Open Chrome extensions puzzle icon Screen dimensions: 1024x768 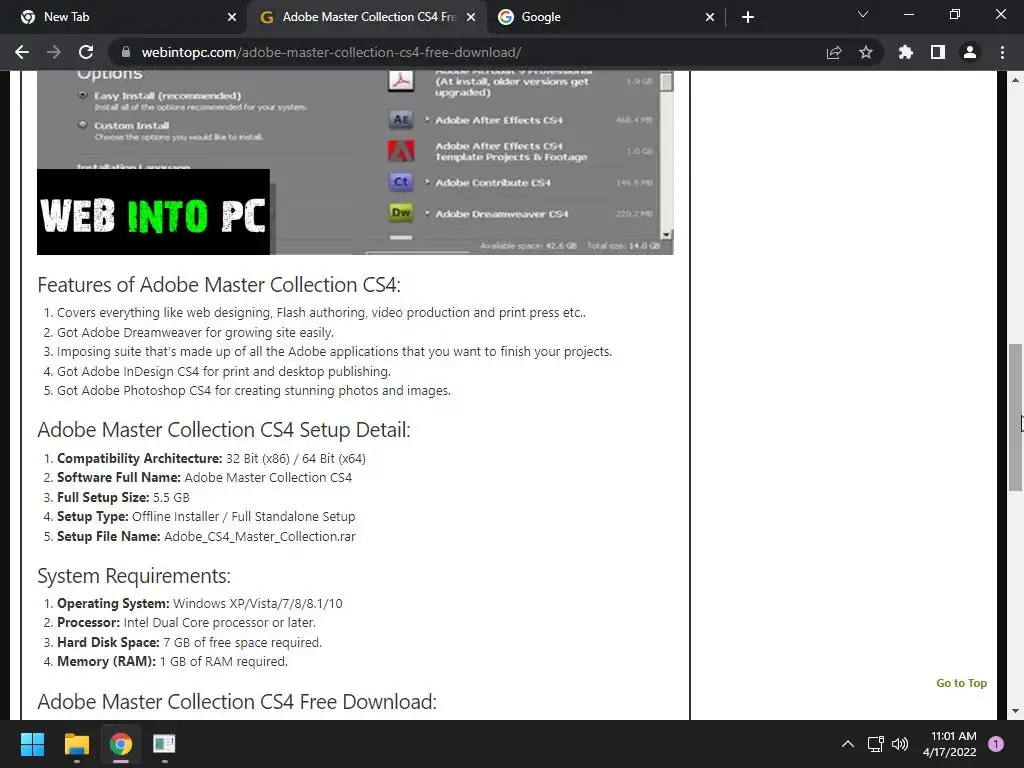(x=906, y=52)
